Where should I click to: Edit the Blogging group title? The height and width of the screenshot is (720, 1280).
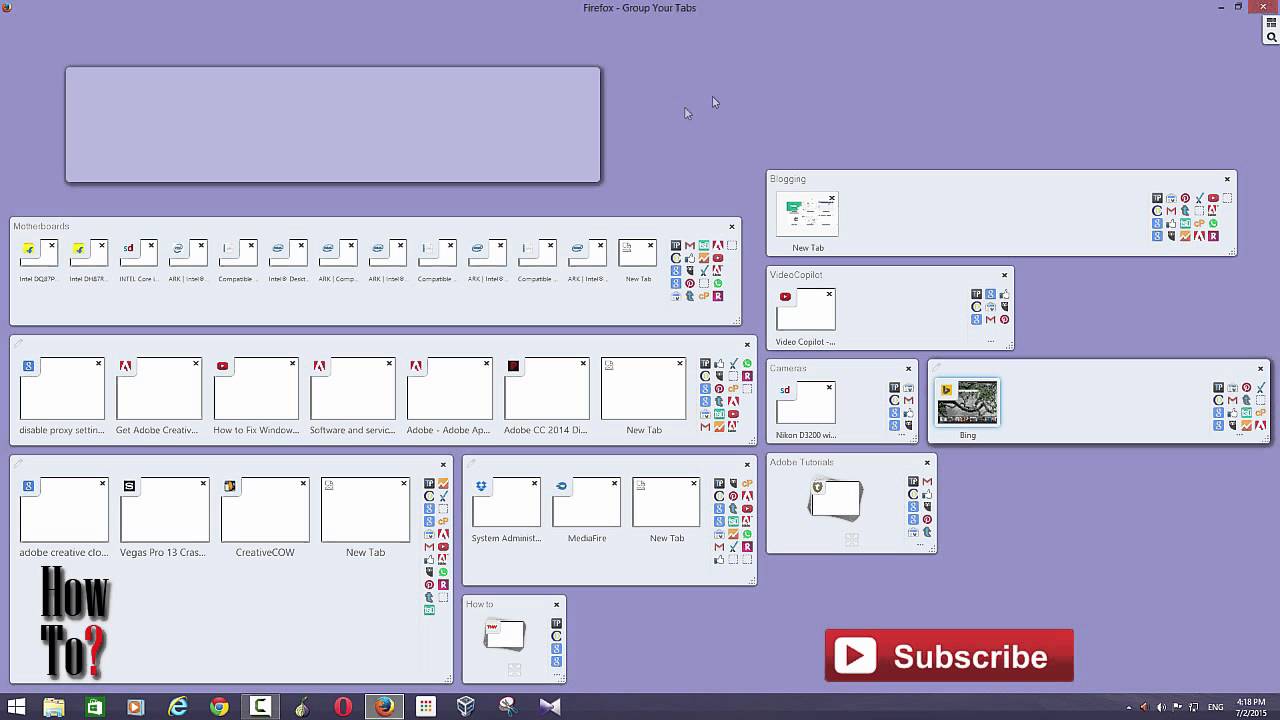[x=788, y=179]
